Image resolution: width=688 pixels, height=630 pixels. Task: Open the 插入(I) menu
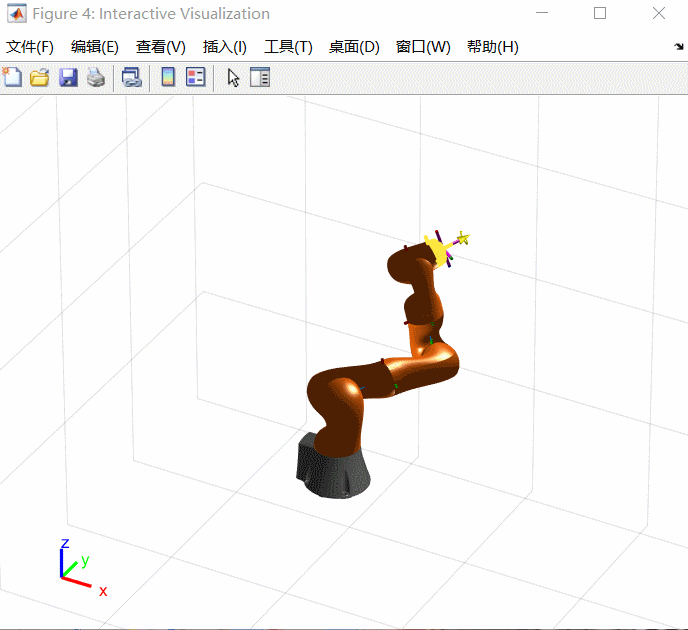click(x=225, y=47)
